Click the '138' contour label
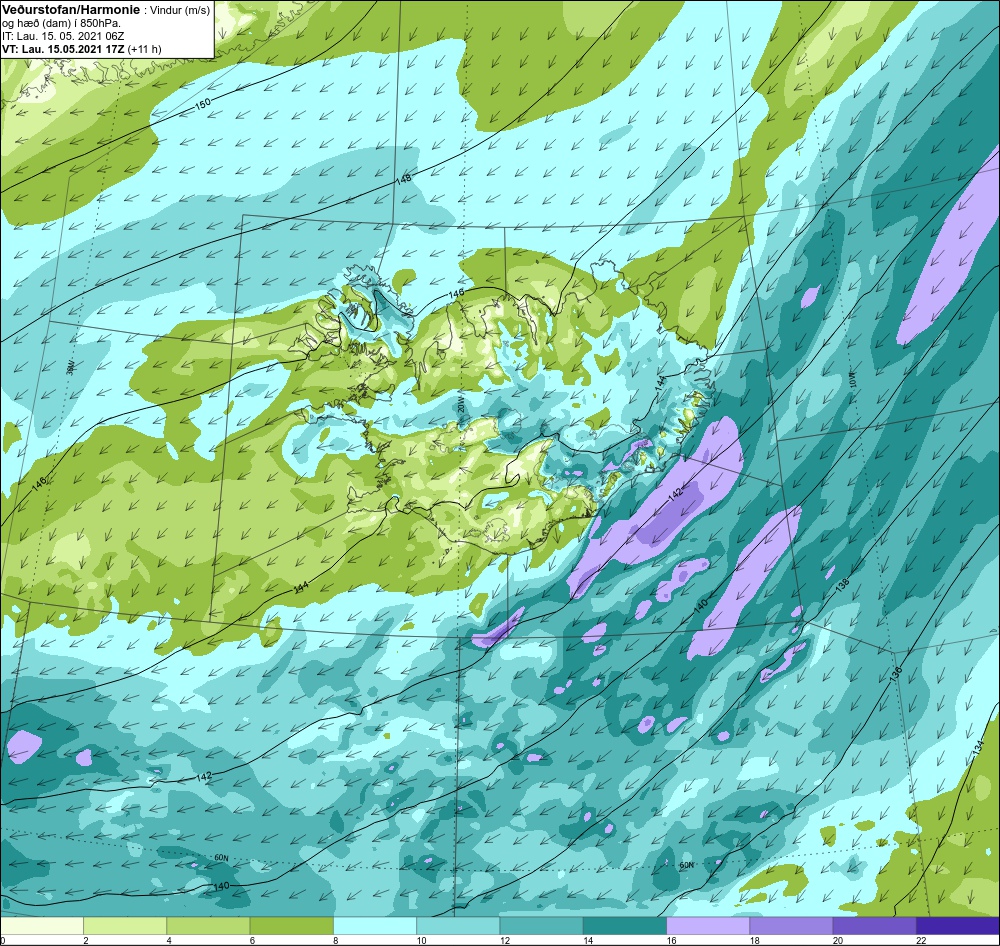Screen dimensions: 1000x946 (x=843, y=584)
